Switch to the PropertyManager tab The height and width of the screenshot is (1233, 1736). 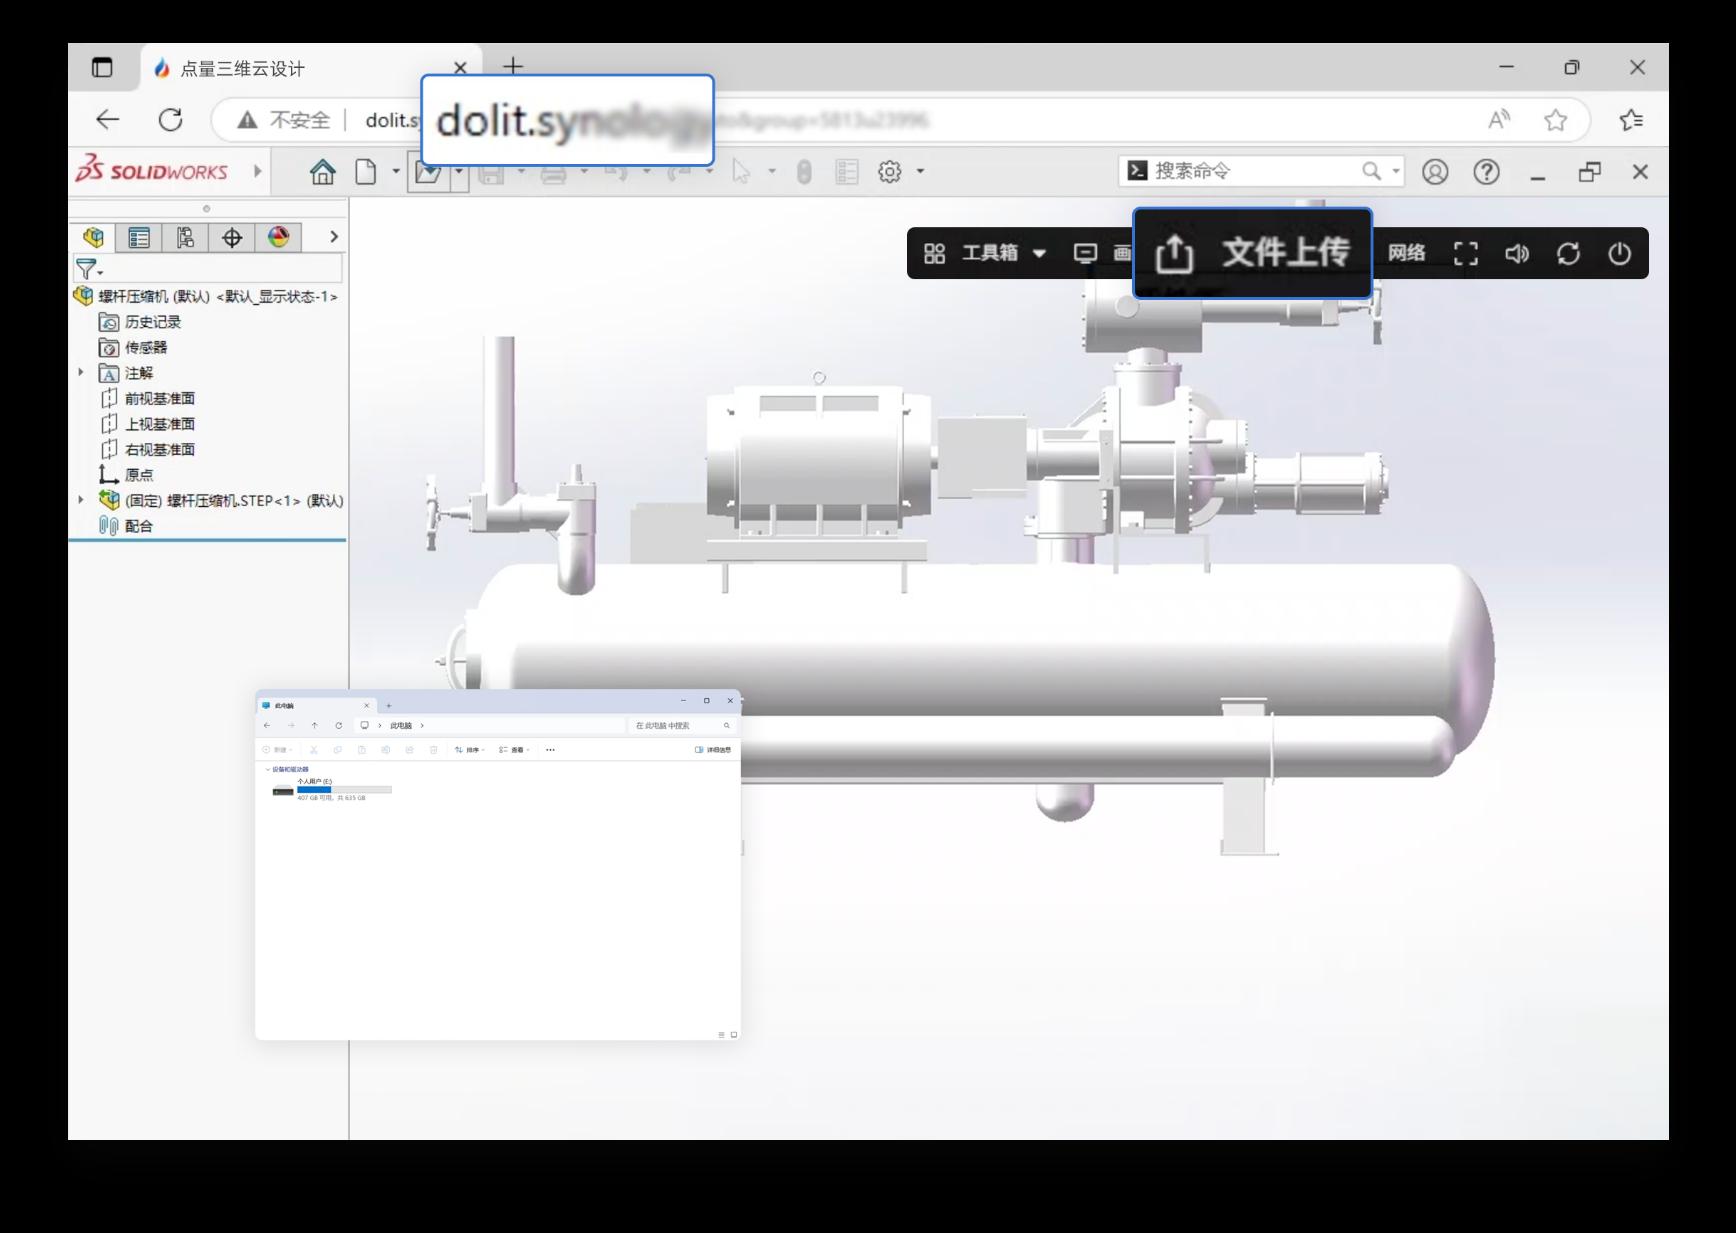pyautogui.click(x=139, y=237)
